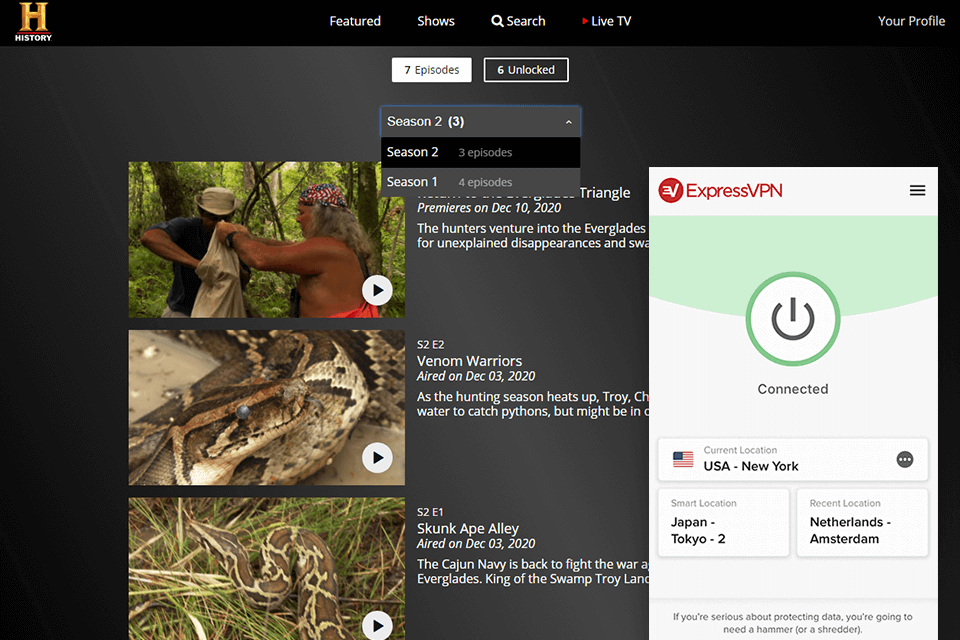The height and width of the screenshot is (640, 960).
Task: Choose Season 1 with 4 episodes
Action: pos(481,182)
